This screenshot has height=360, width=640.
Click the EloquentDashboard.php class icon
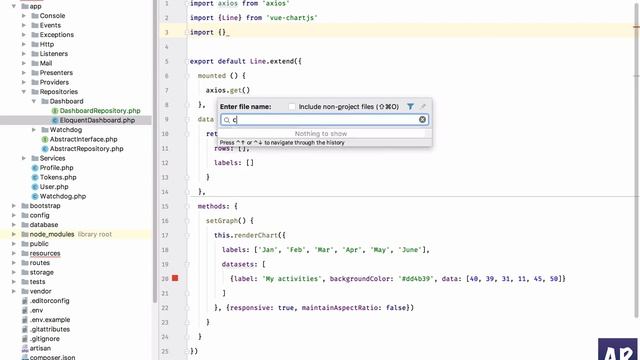click(55, 120)
